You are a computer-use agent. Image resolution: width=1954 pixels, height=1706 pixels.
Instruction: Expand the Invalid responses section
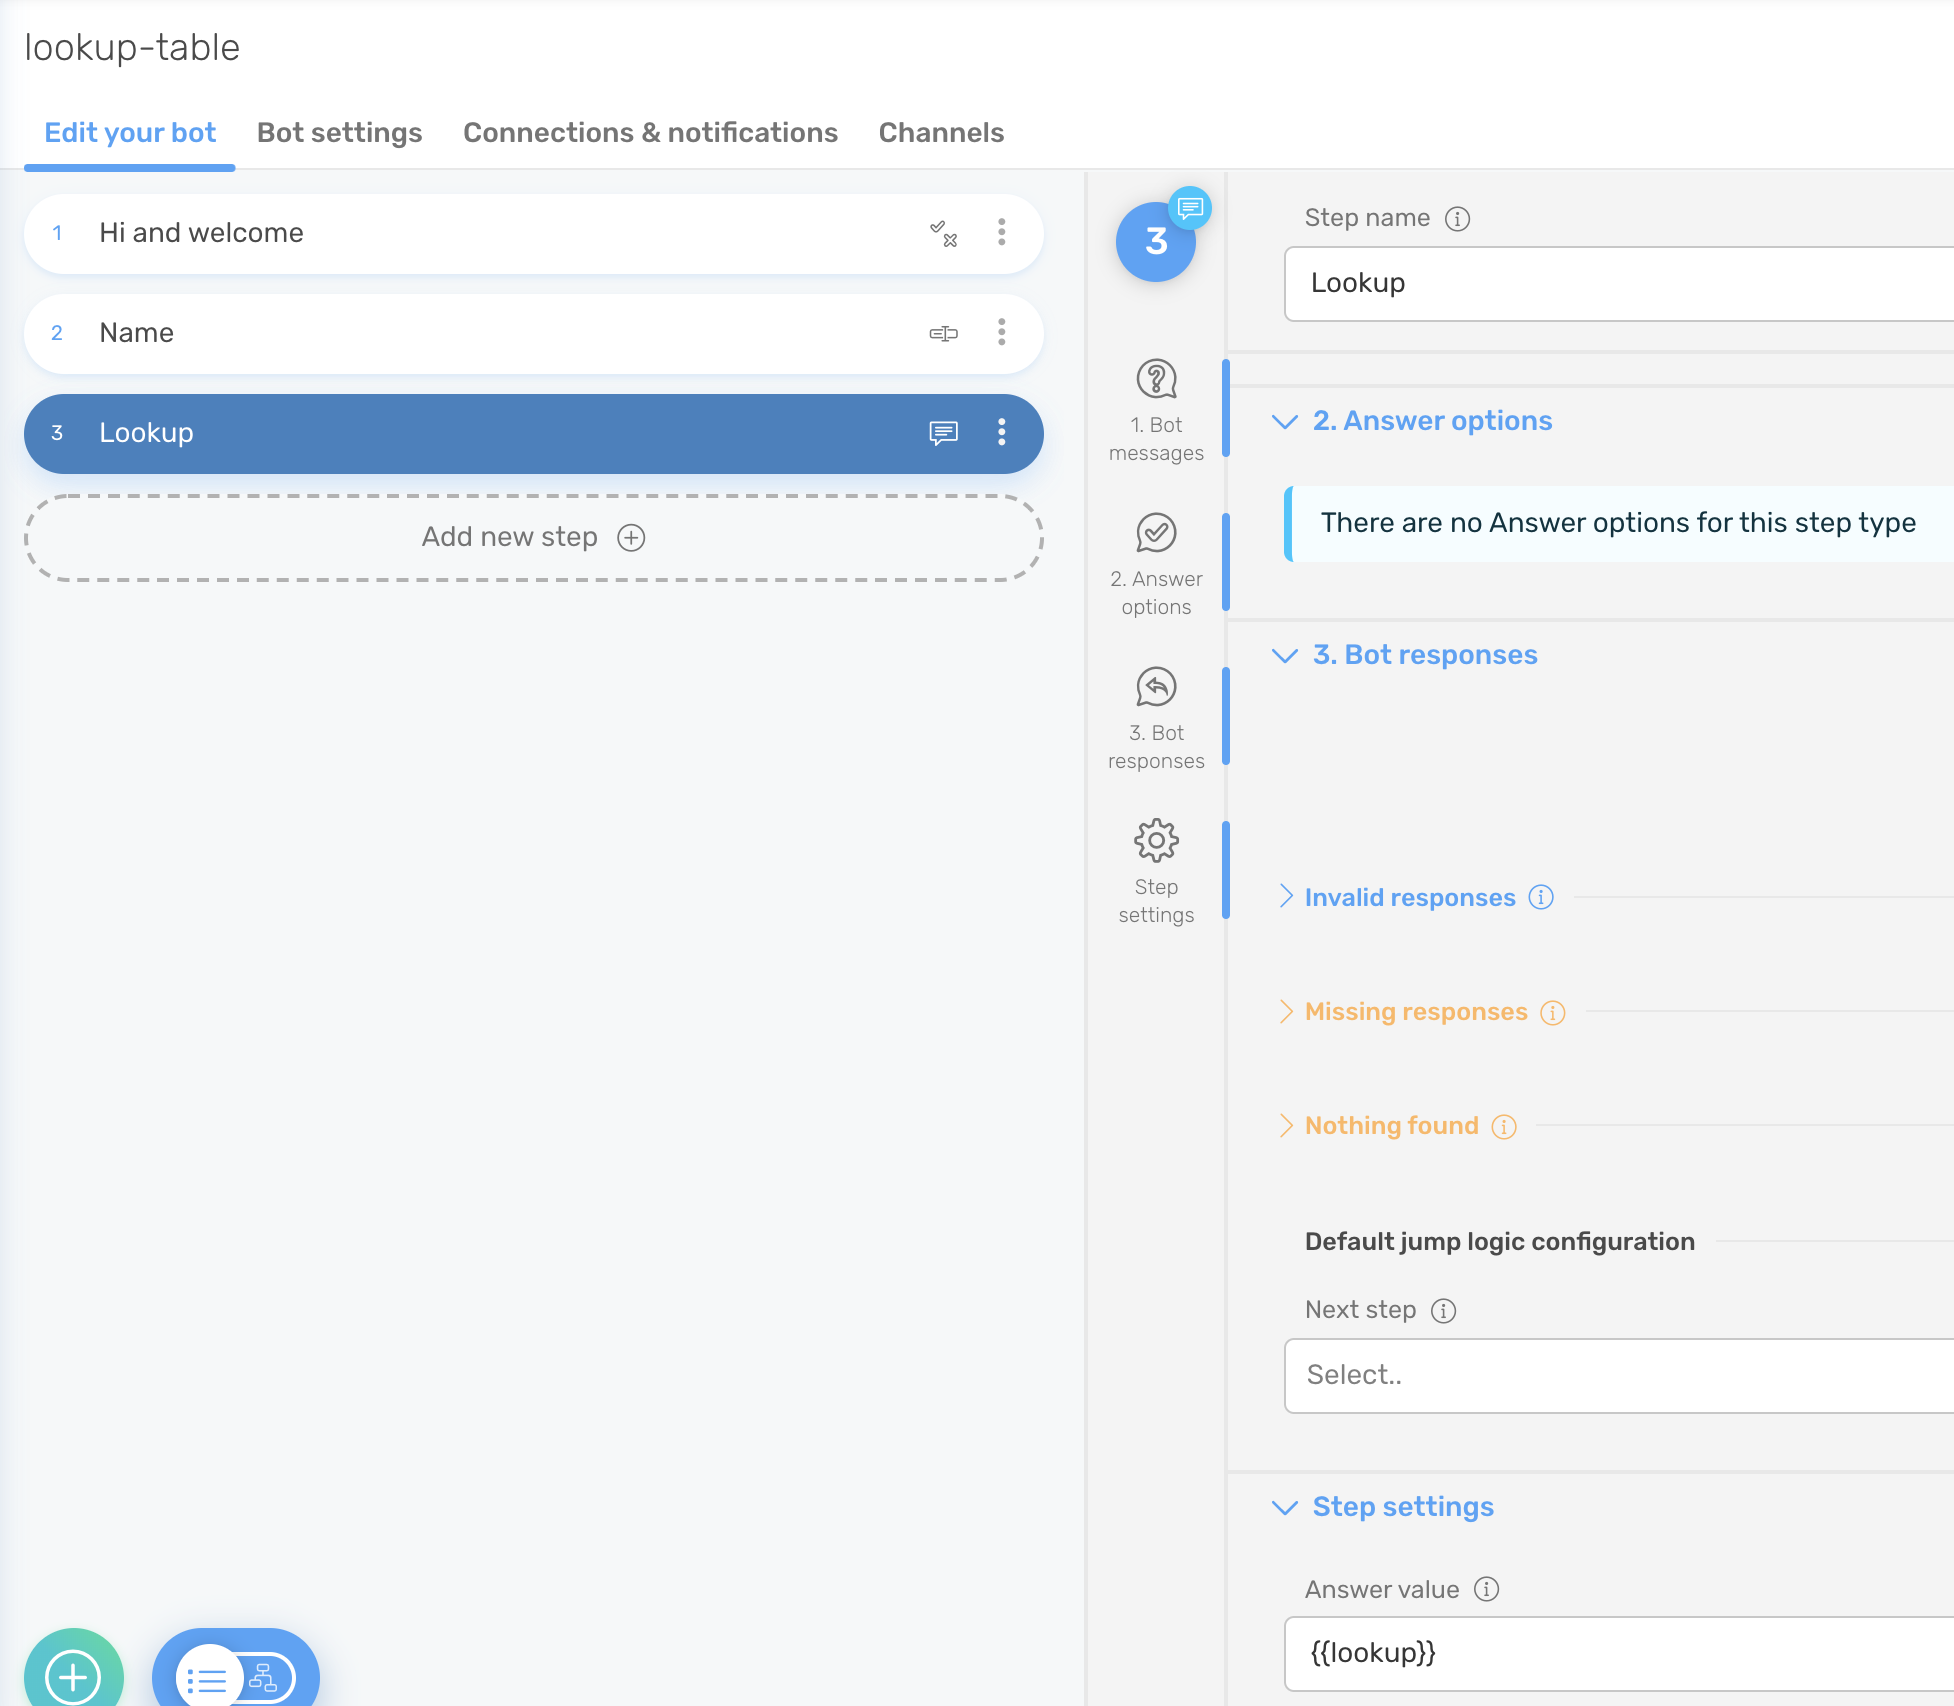[1409, 897]
